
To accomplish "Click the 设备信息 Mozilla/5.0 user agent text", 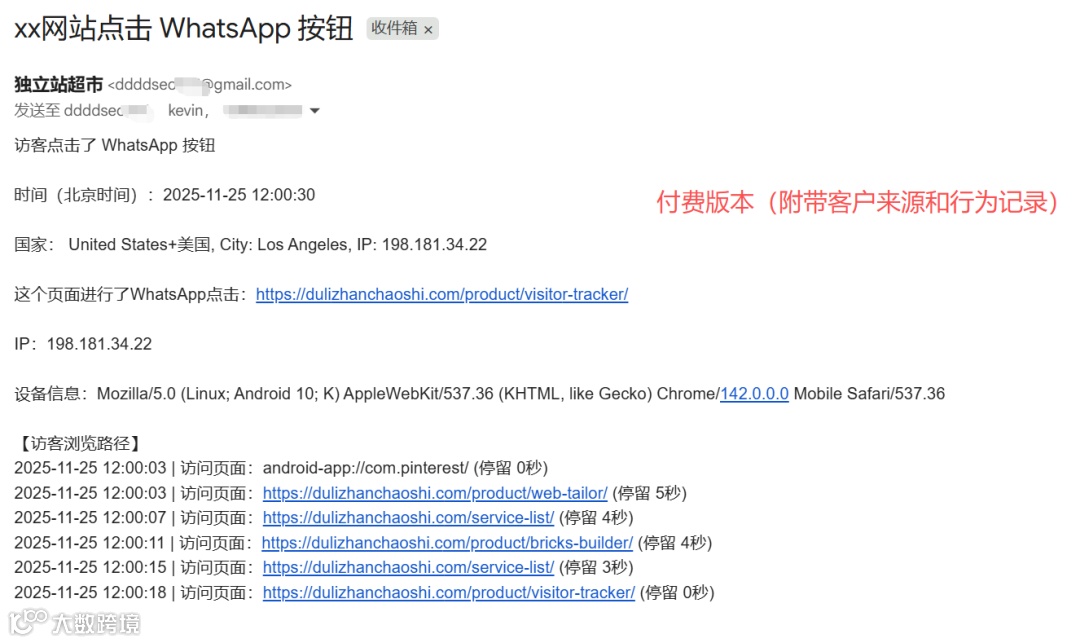I will (x=479, y=394).
